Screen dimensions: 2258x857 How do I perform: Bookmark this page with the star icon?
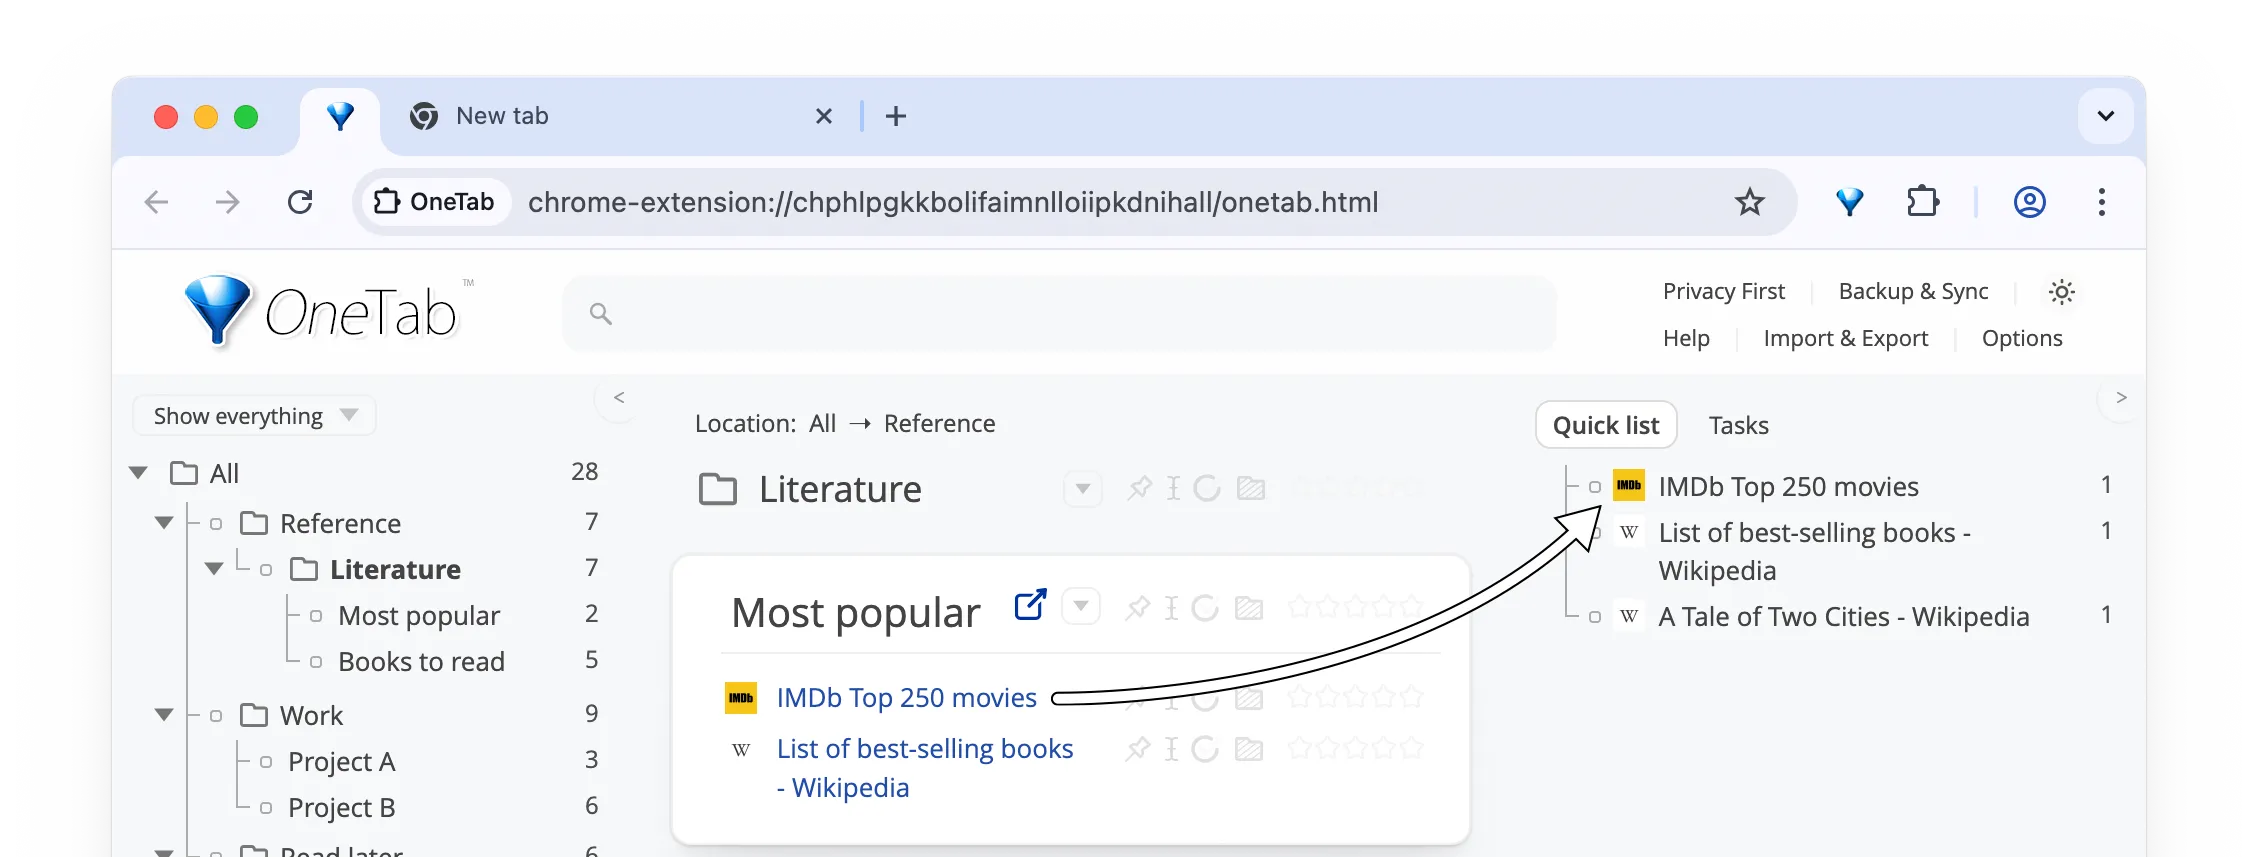point(1749,202)
